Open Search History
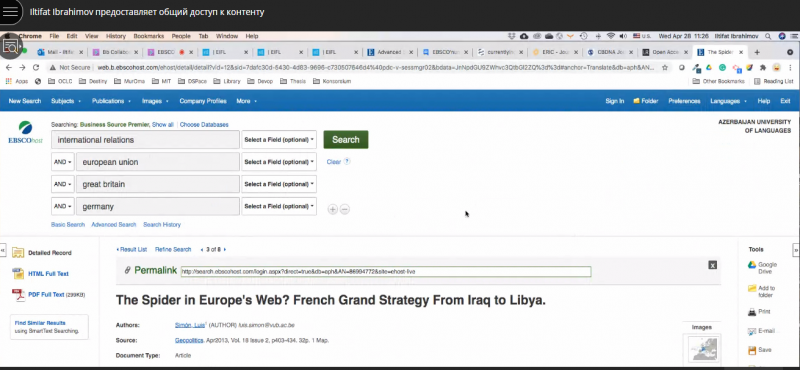 (162, 225)
